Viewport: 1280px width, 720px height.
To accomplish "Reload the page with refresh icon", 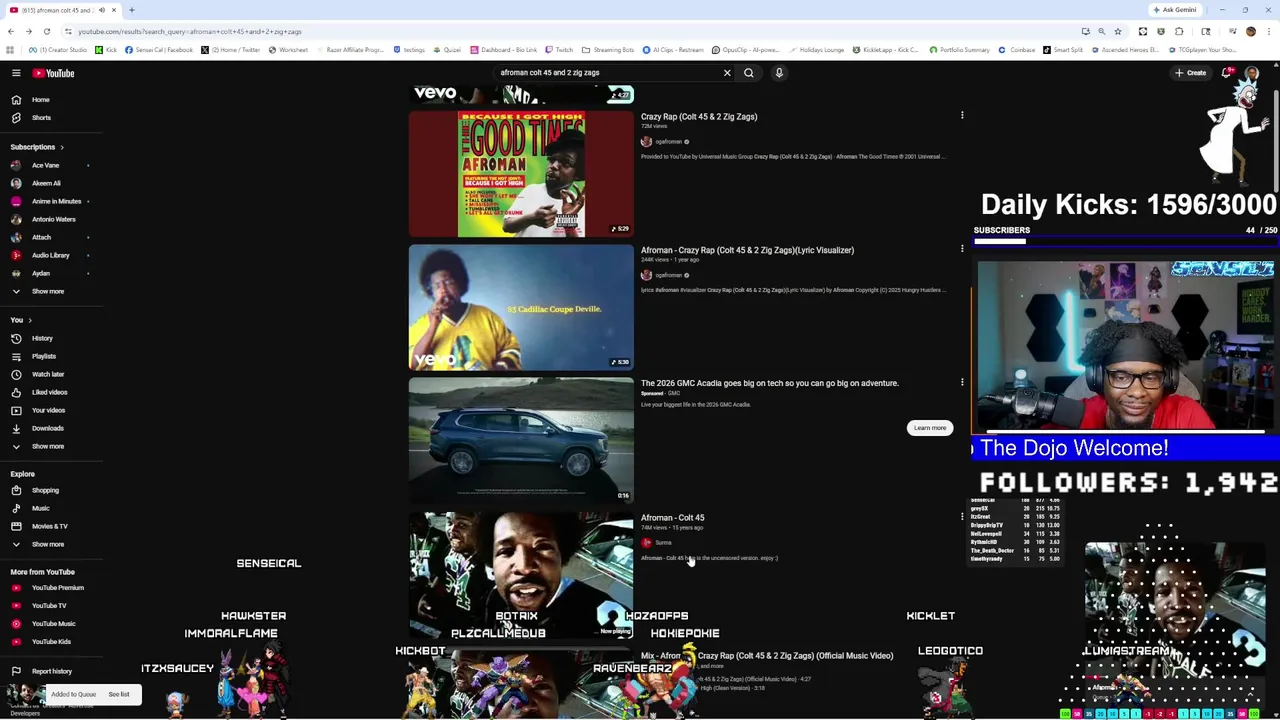I will click(x=46, y=31).
